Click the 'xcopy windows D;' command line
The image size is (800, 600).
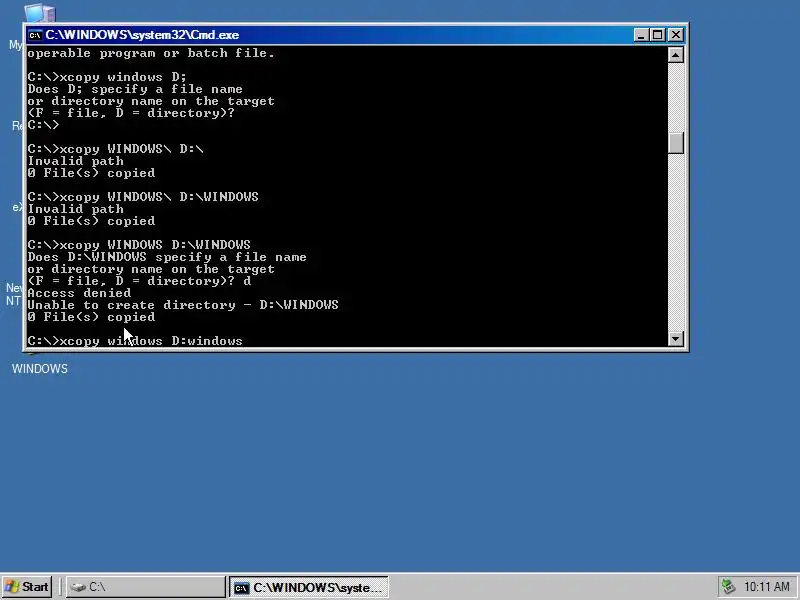(107, 78)
